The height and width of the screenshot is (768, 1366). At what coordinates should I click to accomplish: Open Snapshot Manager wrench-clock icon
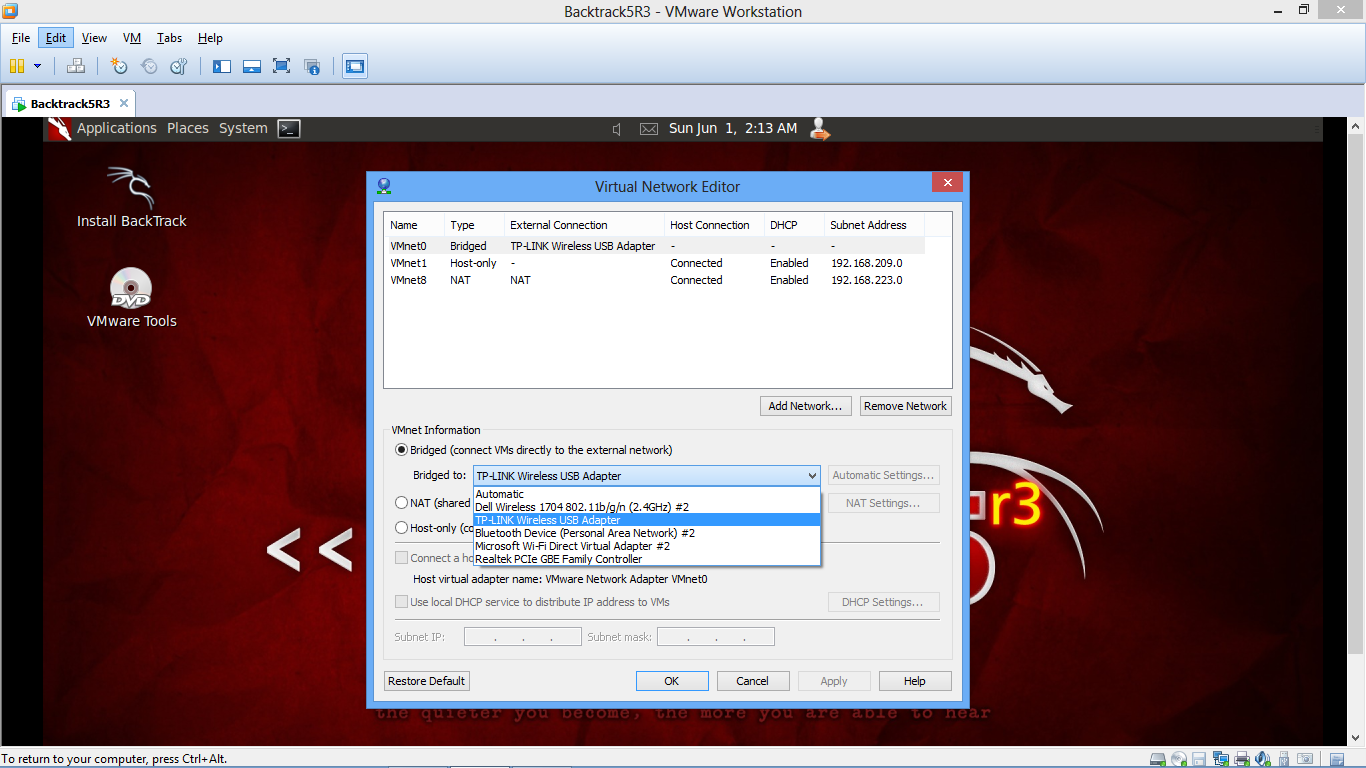[x=179, y=66]
